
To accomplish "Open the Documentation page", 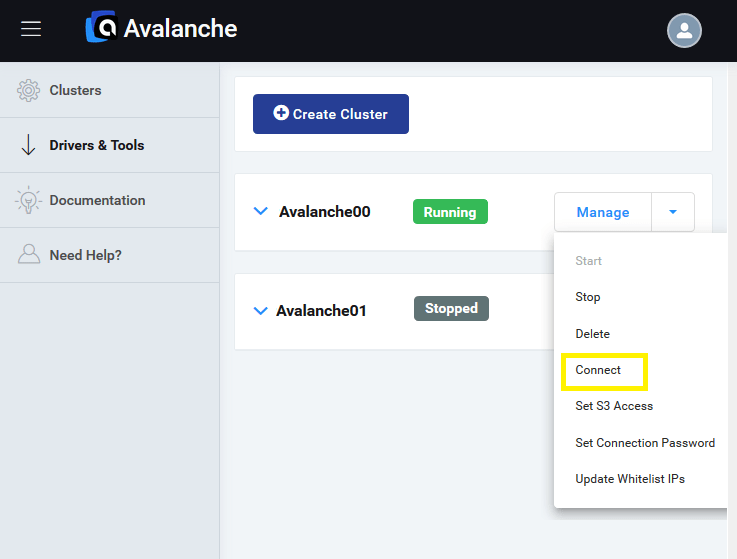I will 110,200.
